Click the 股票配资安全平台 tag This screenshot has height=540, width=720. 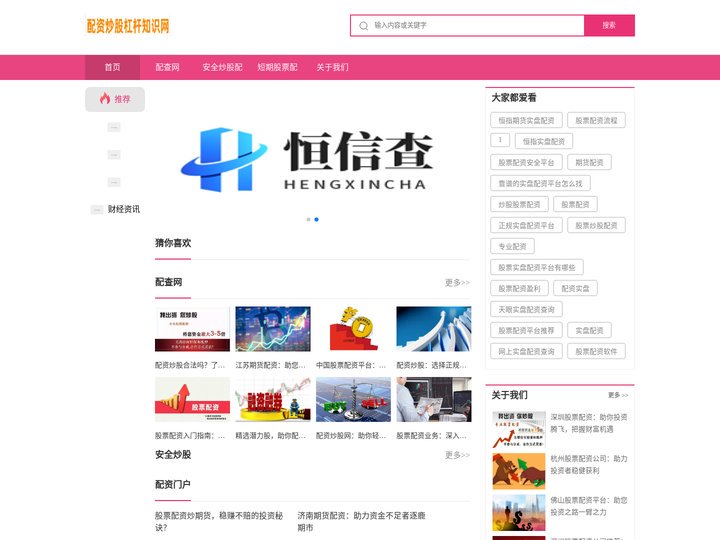tap(526, 163)
